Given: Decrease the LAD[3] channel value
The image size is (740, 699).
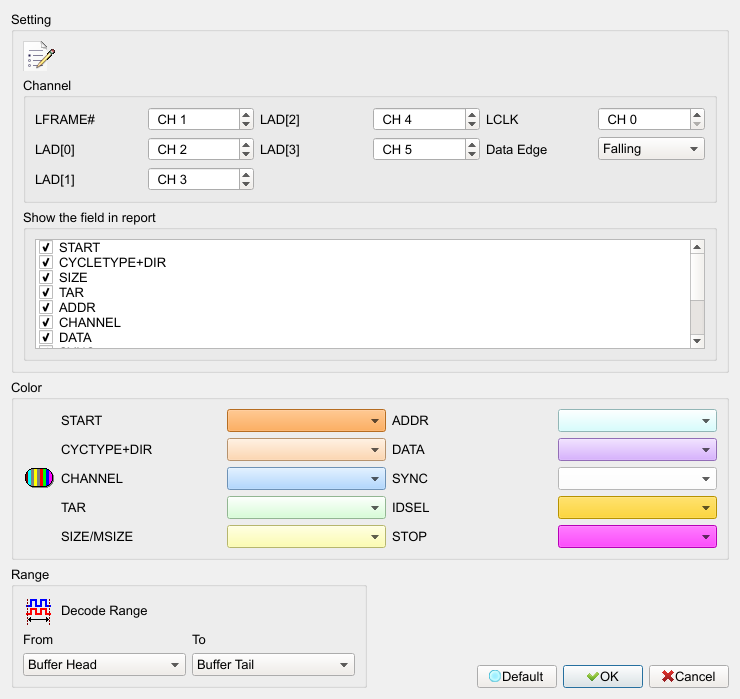Looking at the screenshot, I should 471,154.
